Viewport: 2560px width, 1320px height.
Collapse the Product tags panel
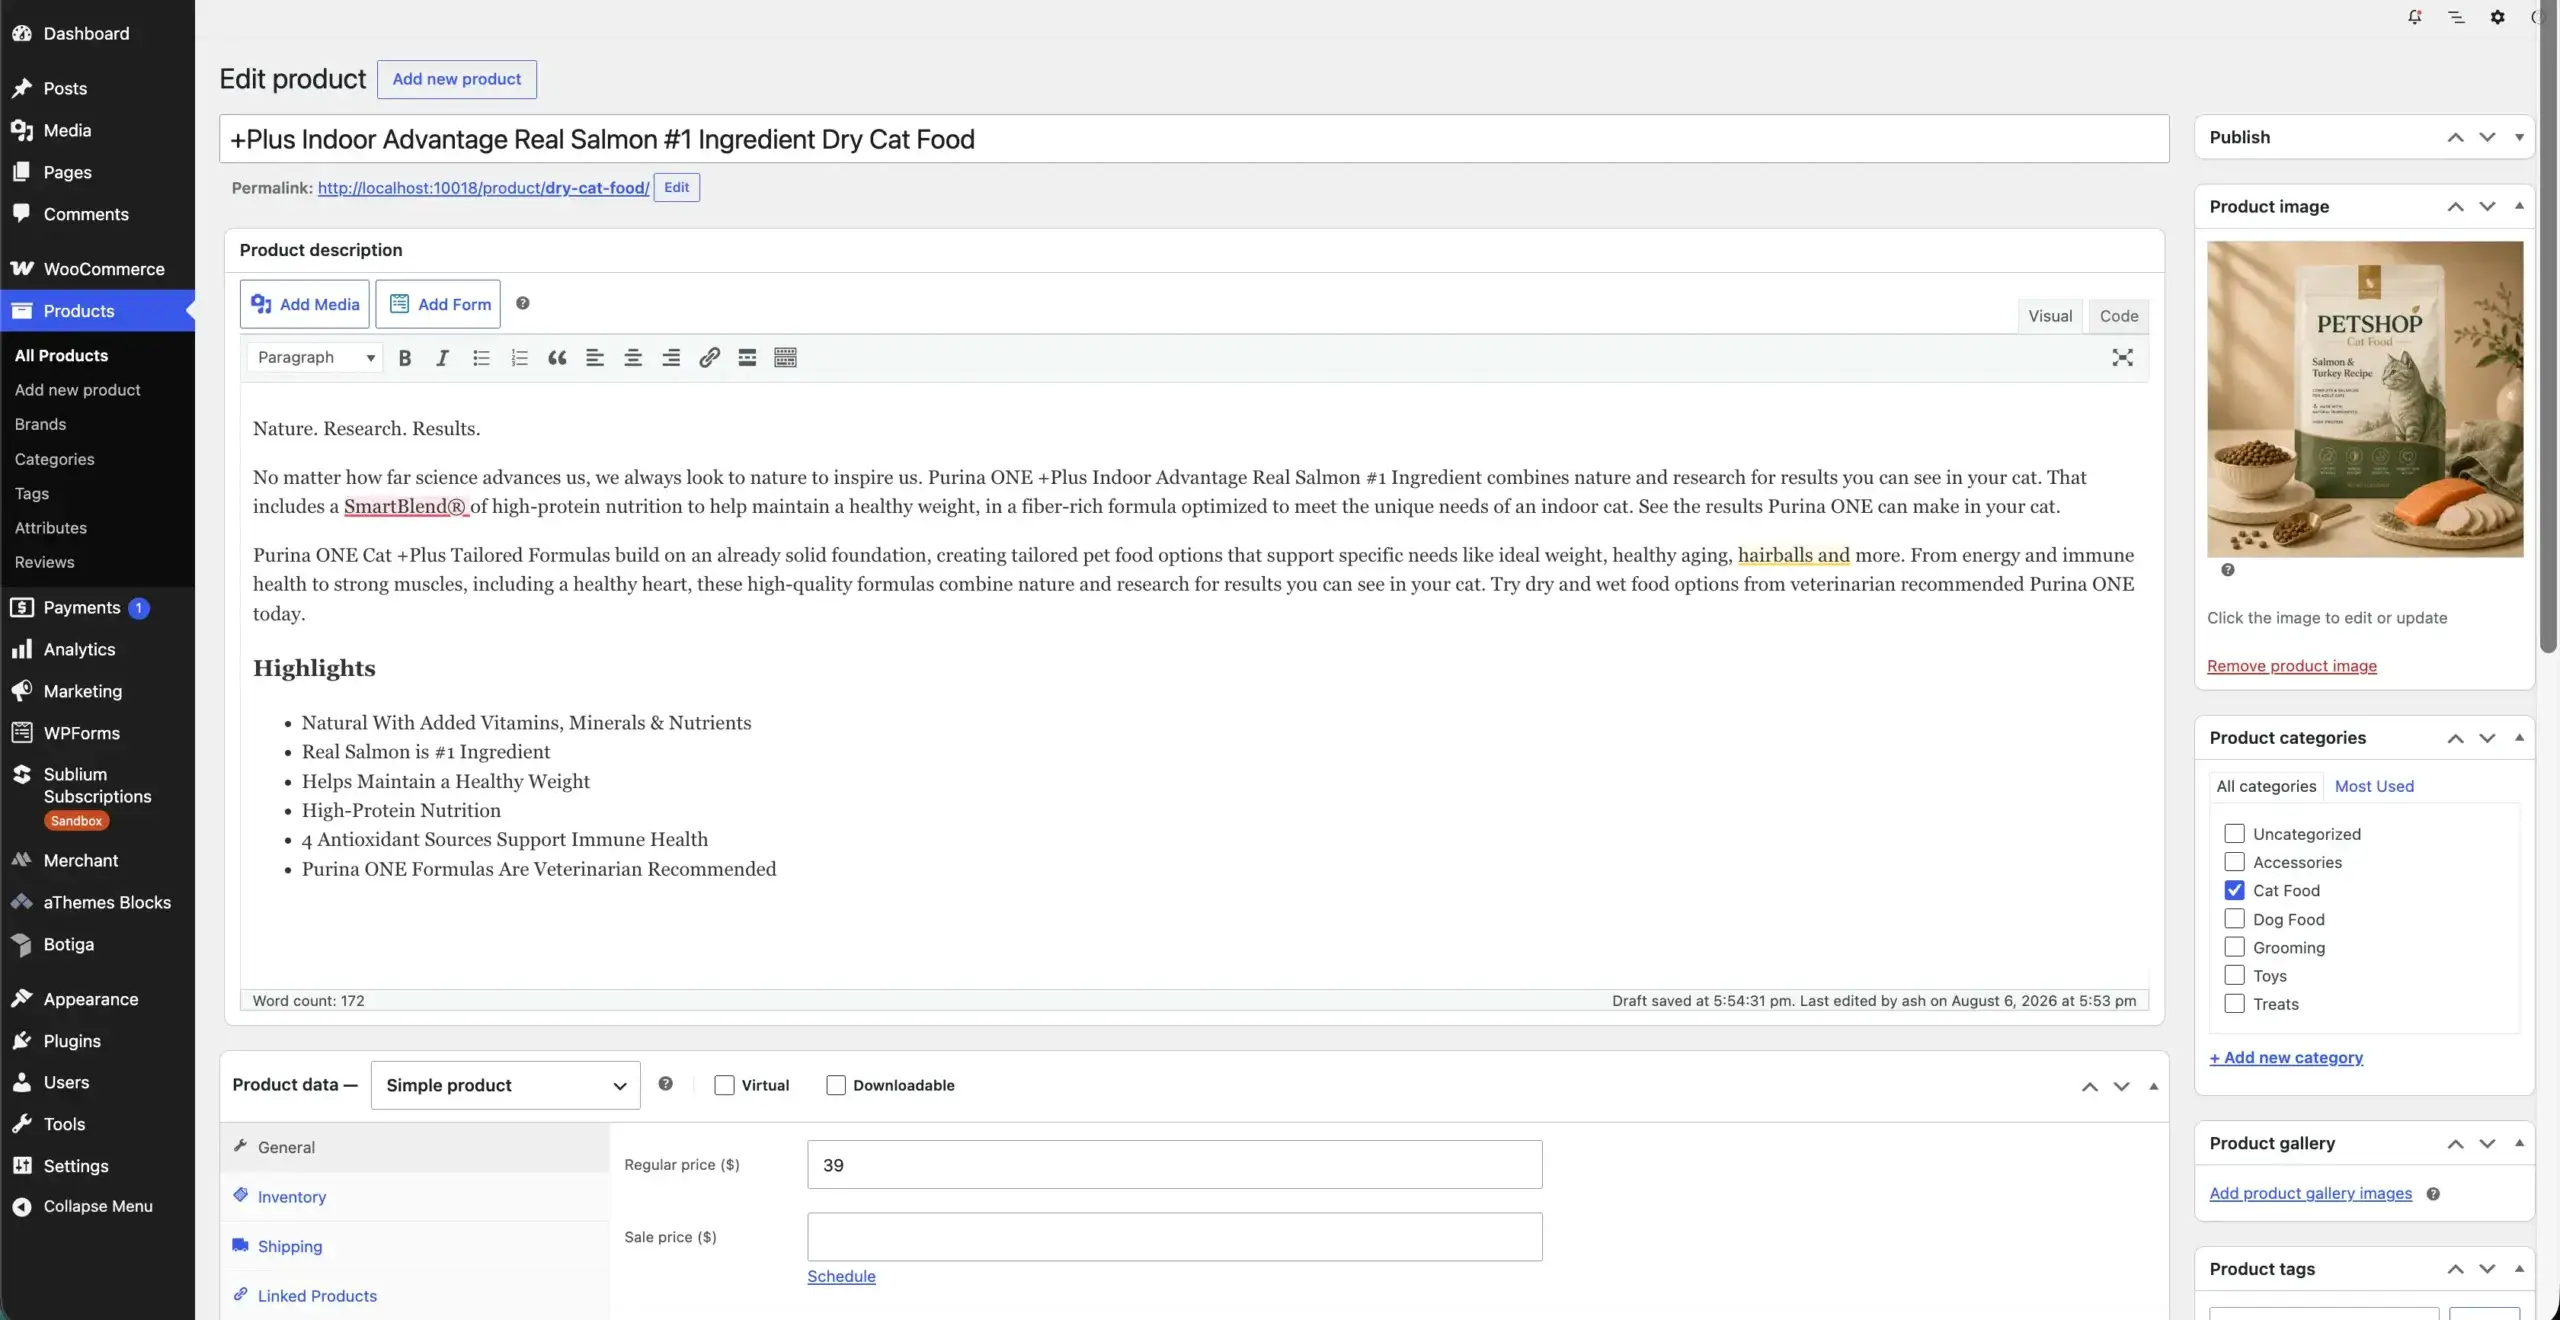[x=2519, y=1269]
